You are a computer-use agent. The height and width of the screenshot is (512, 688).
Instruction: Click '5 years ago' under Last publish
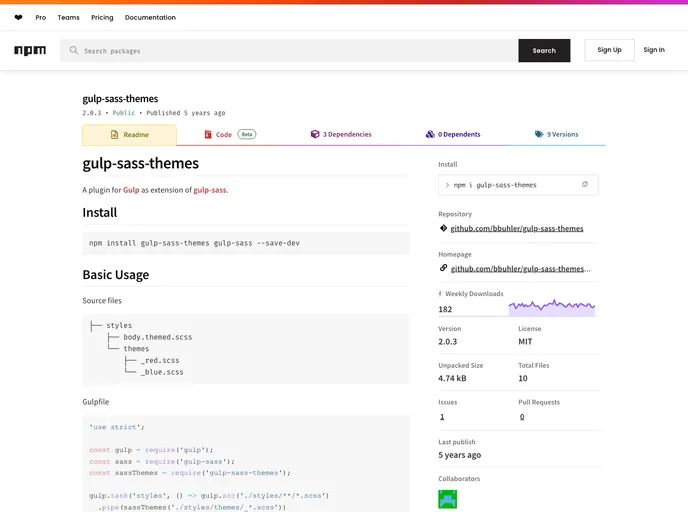pyautogui.click(x=459, y=455)
